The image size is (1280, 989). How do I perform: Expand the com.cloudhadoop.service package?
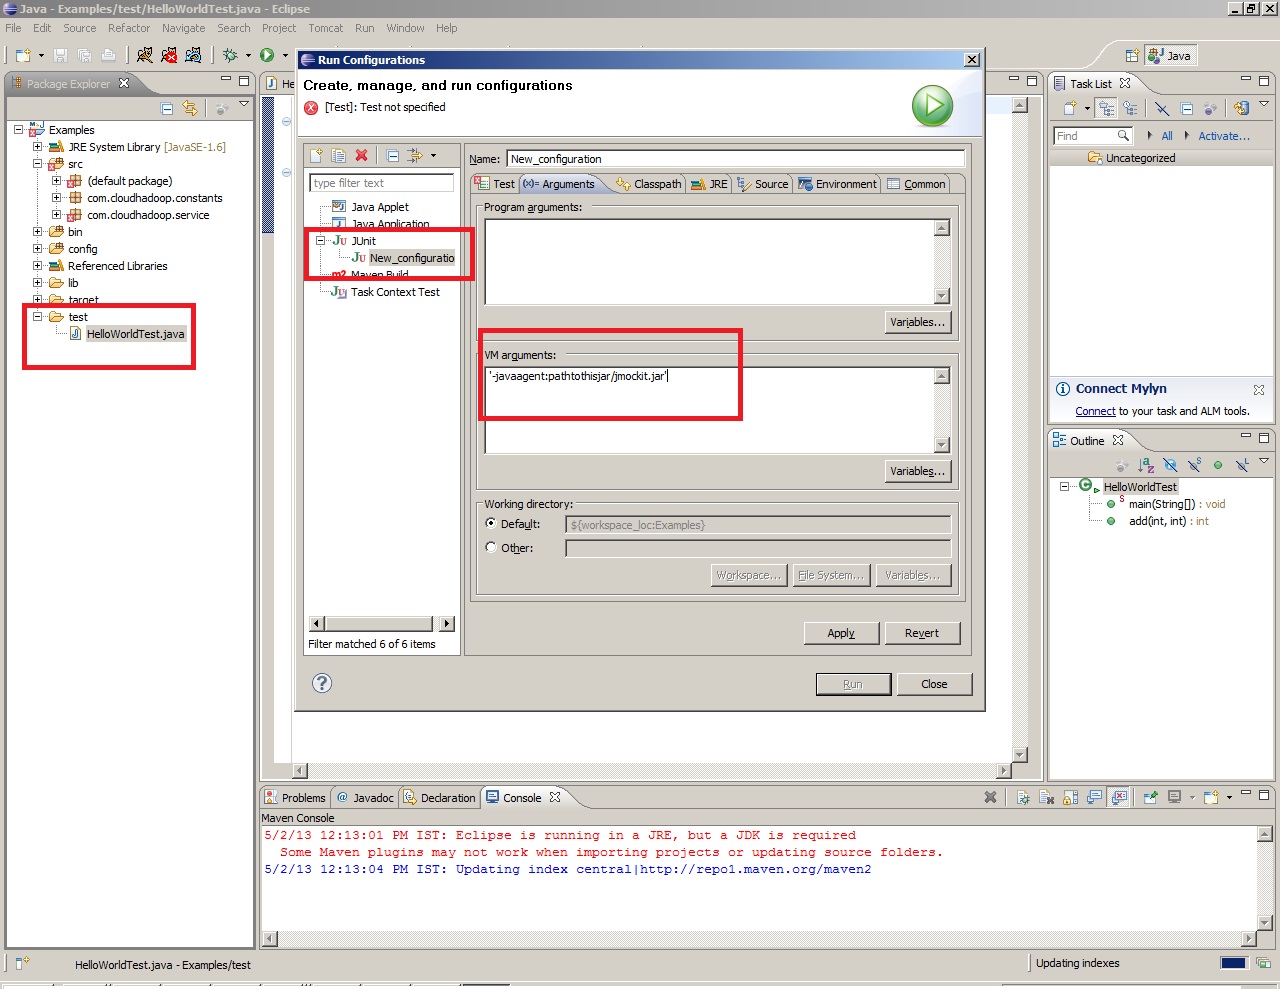[57, 215]
